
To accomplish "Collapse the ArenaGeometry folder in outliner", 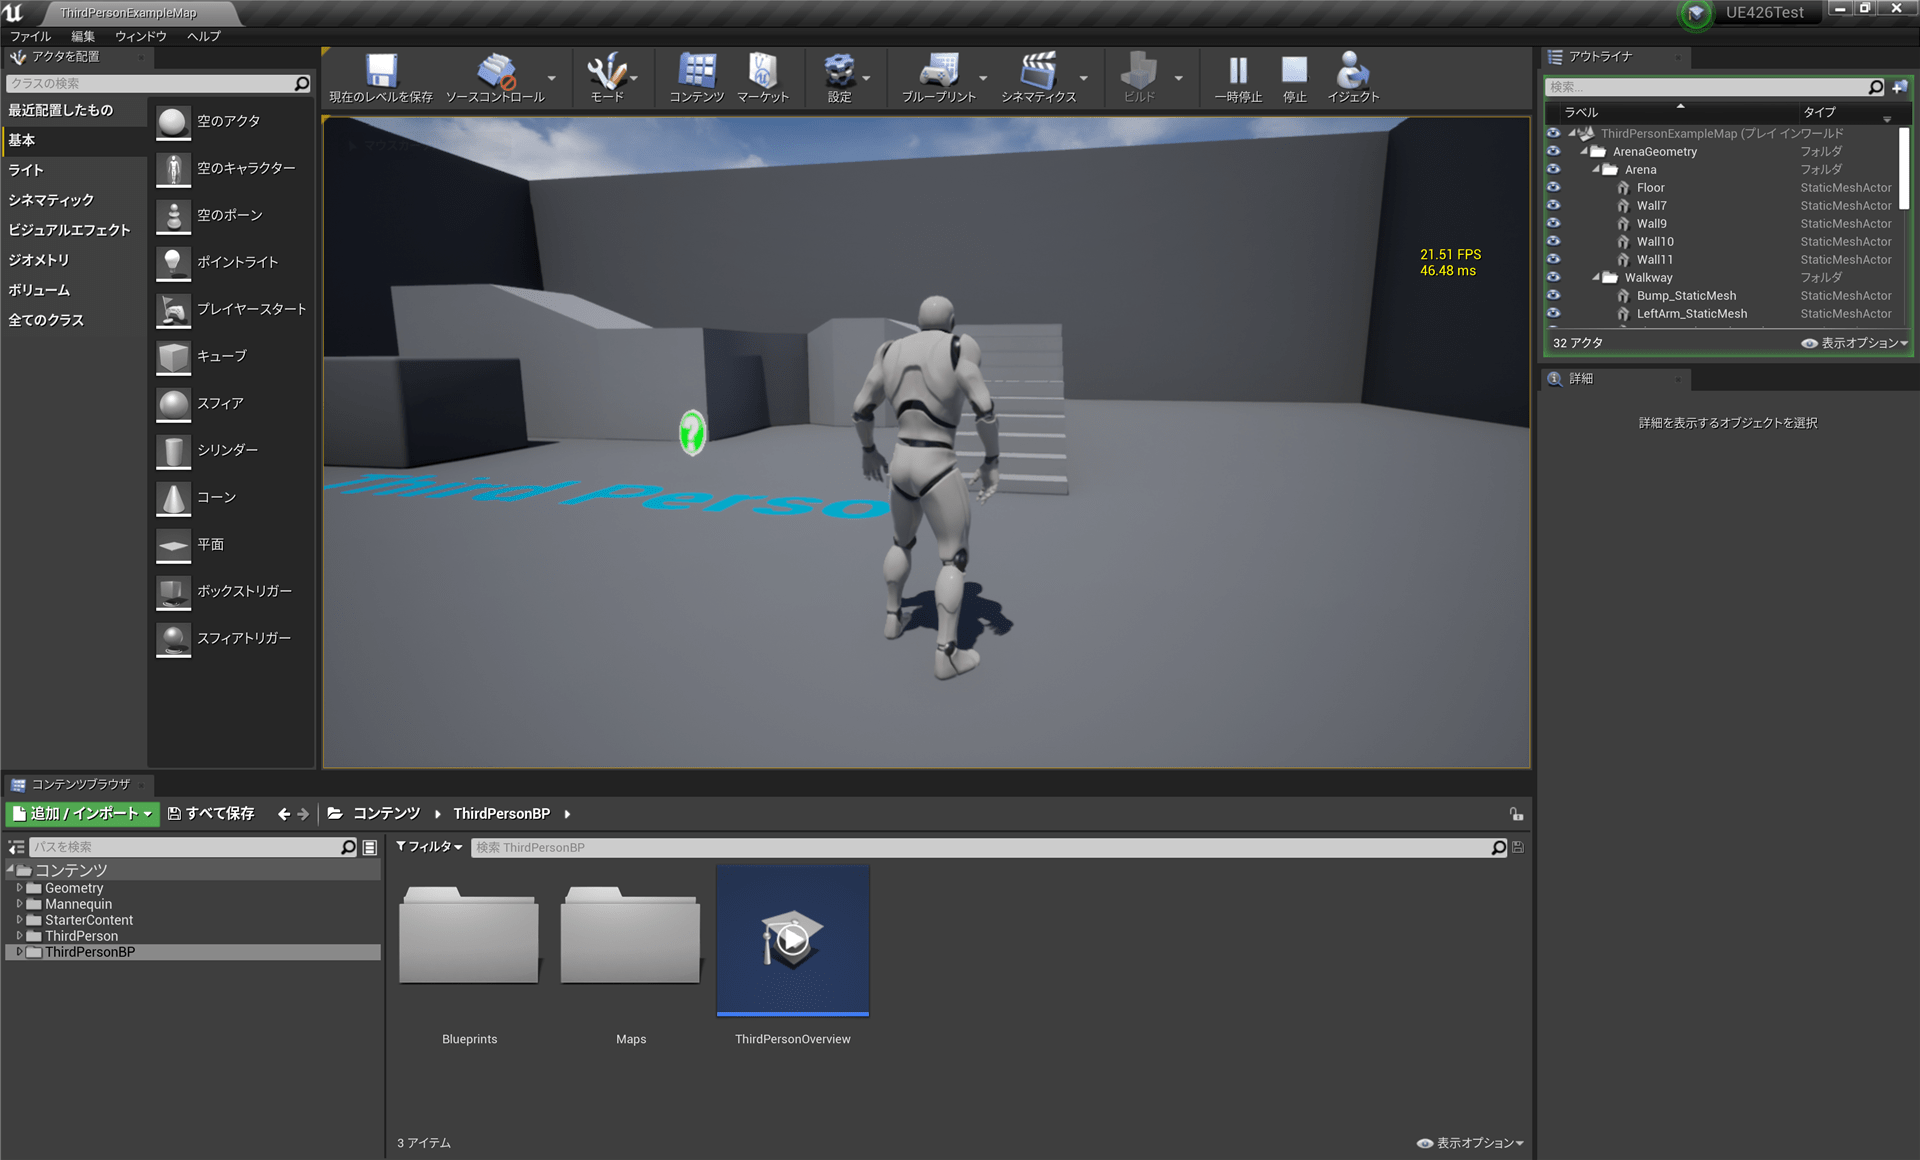I will point(1584,151).
